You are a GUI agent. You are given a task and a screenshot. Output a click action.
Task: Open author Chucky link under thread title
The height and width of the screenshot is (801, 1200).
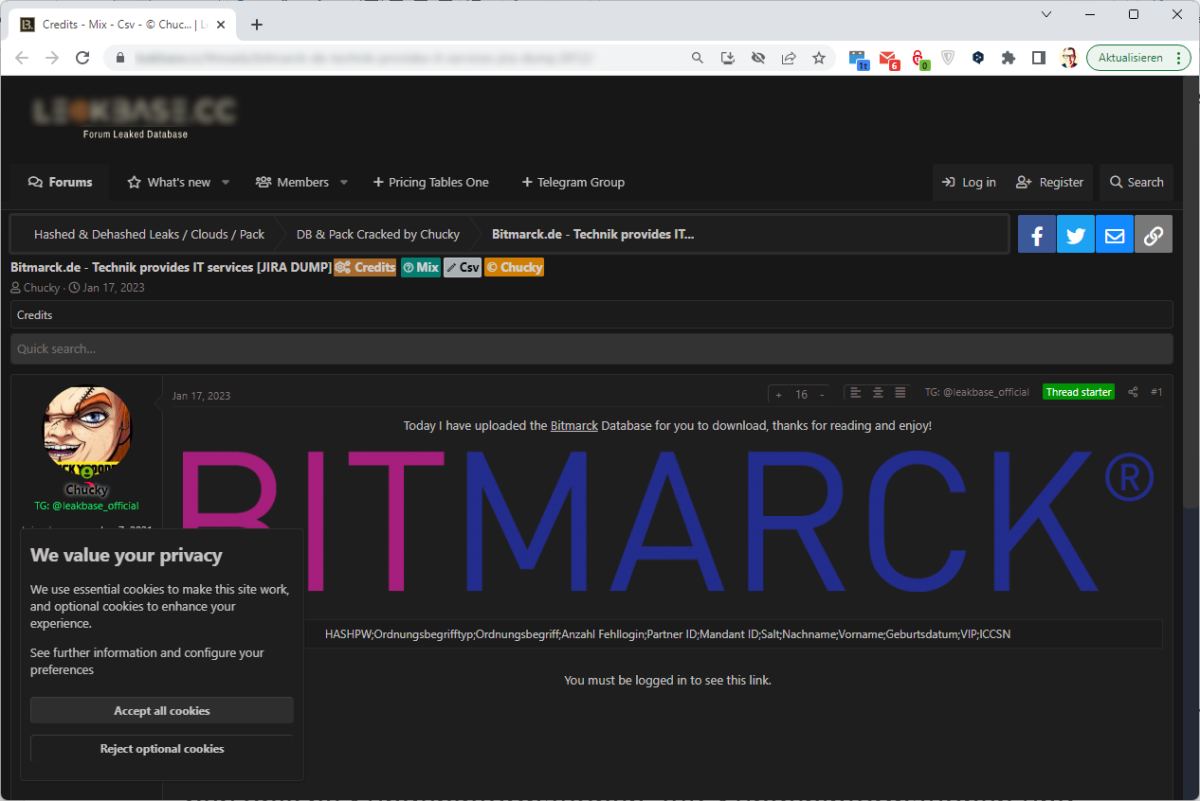click(42, 288)
